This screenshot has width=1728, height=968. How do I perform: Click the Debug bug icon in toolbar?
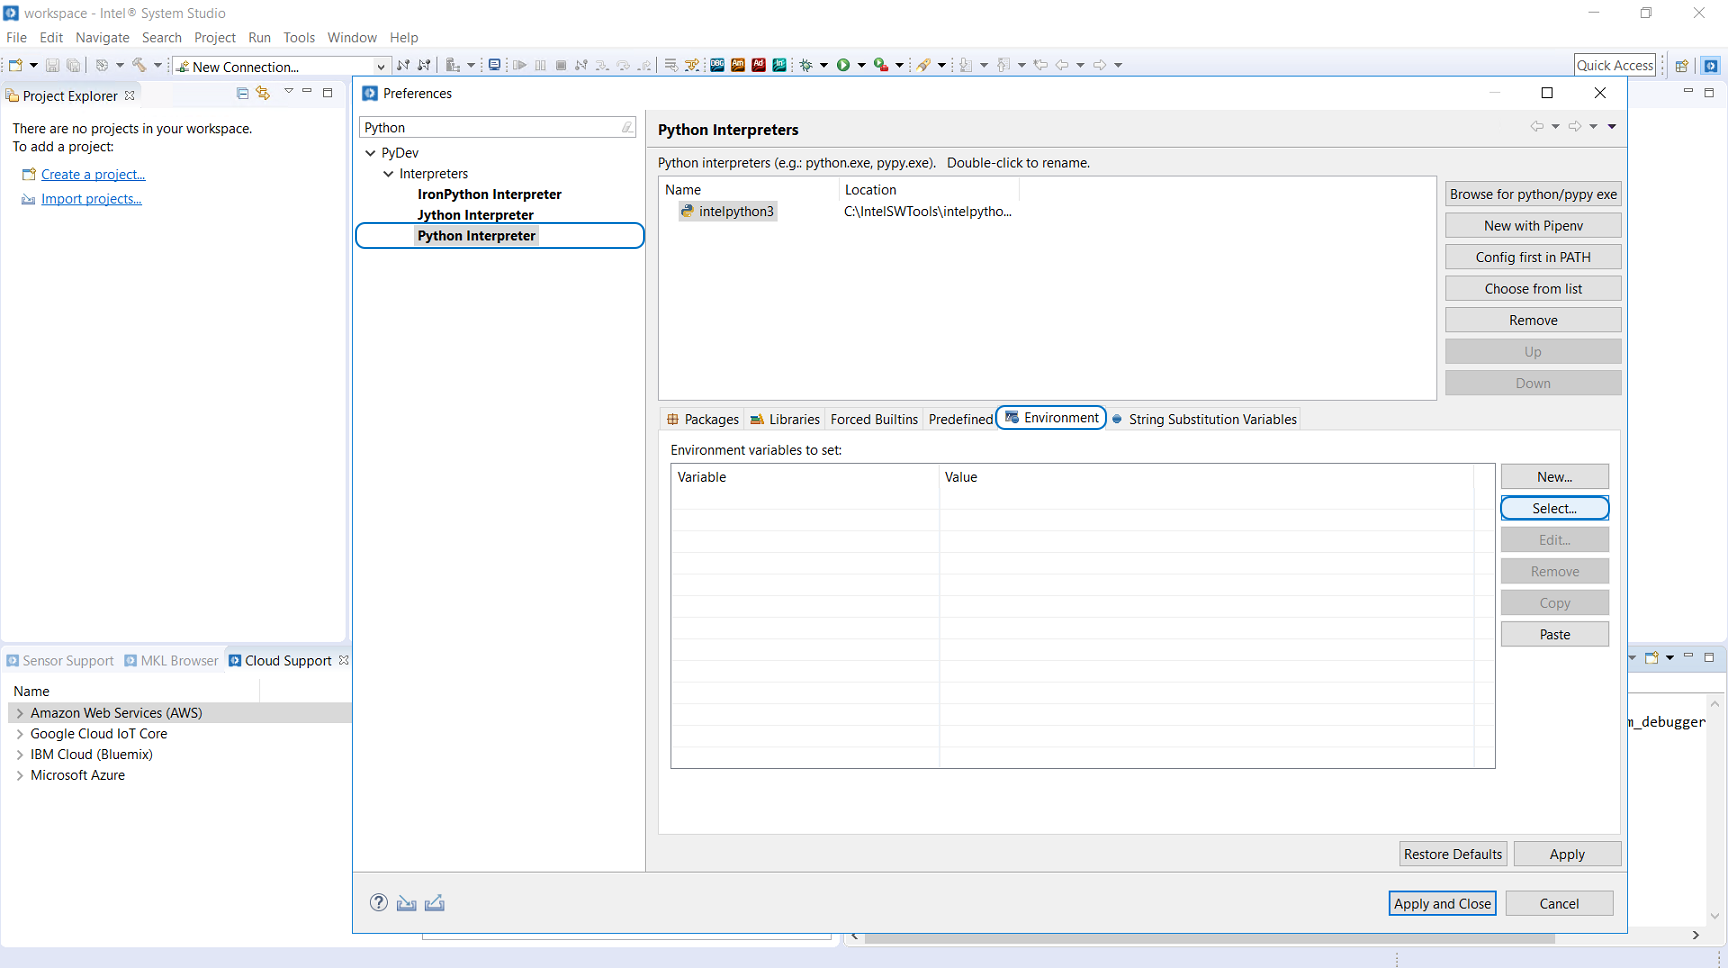pos(806,65)
